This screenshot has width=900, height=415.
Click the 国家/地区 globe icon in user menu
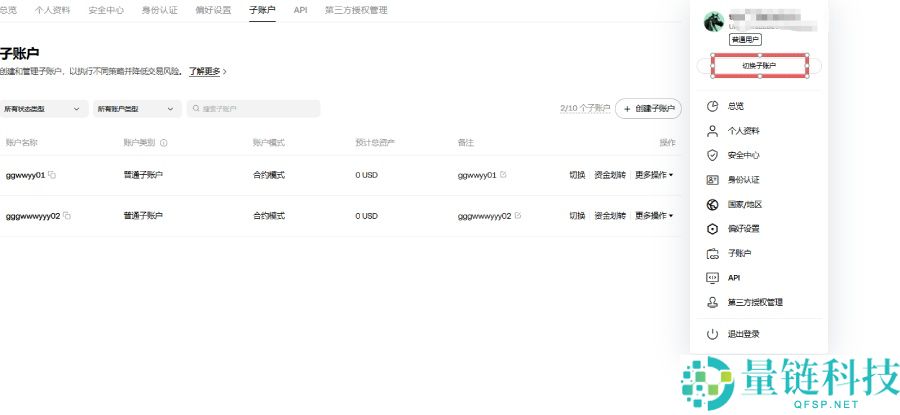[x=712, y=204]
